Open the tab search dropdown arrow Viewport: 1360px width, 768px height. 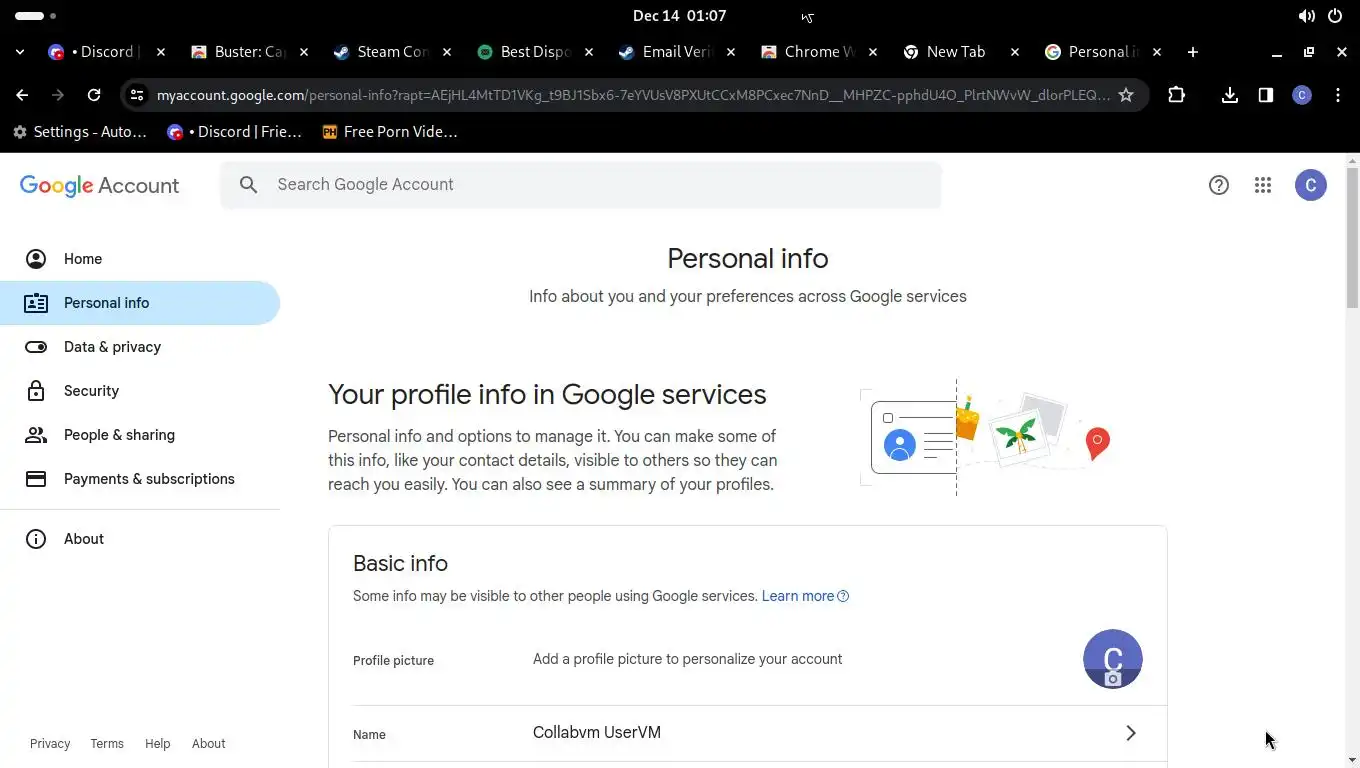(21, 52)
